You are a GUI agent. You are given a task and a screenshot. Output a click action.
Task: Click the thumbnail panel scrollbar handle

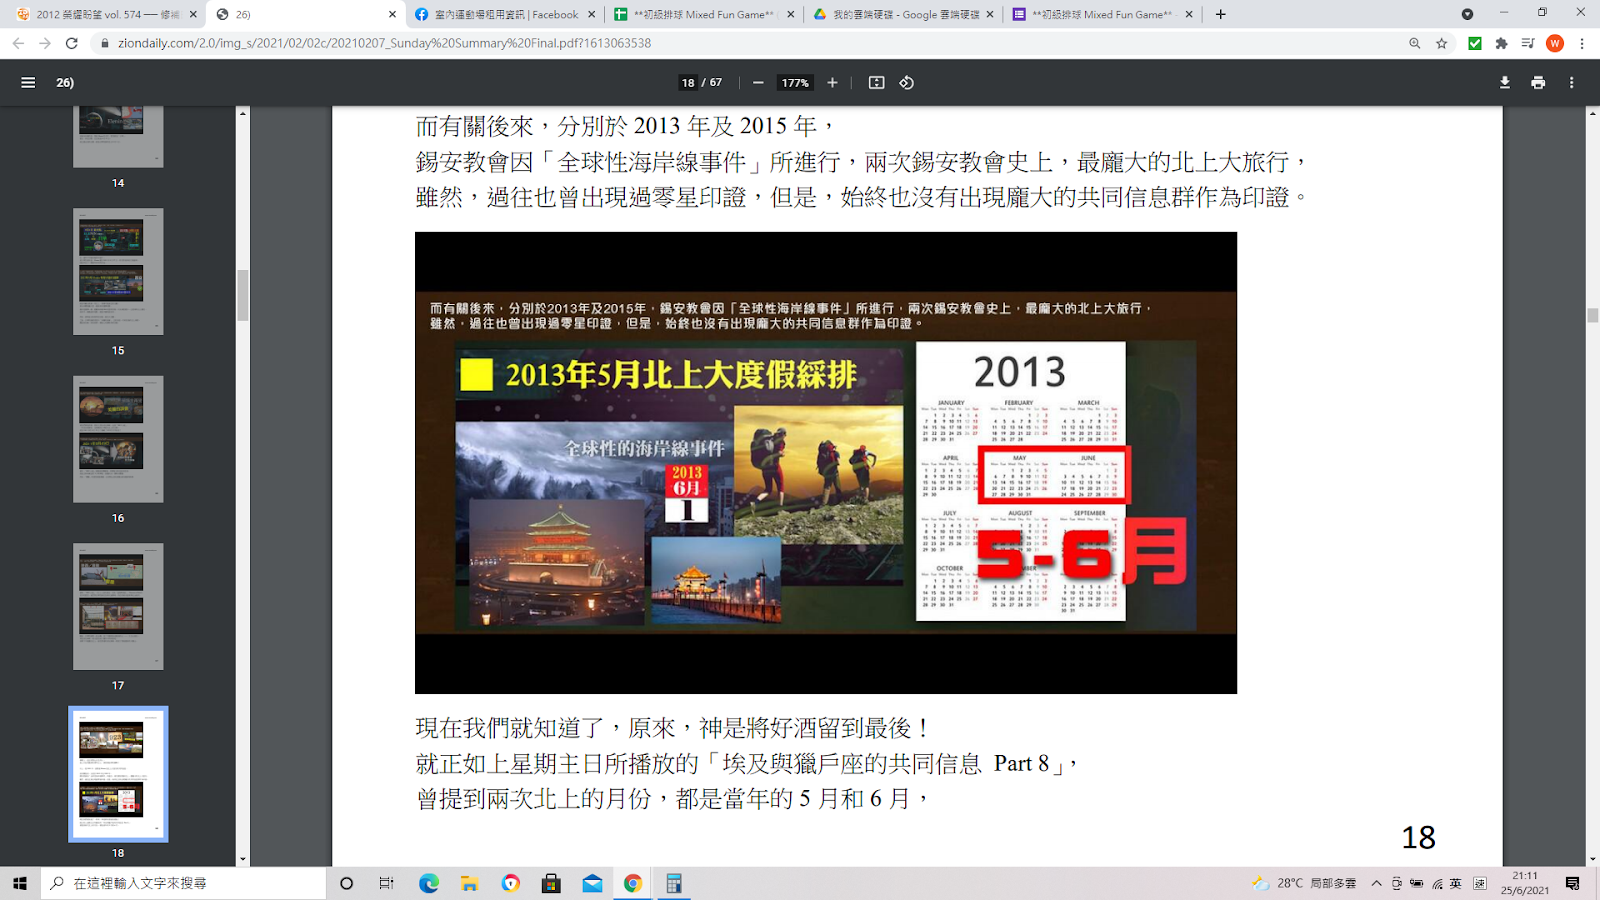click(242, 295)
